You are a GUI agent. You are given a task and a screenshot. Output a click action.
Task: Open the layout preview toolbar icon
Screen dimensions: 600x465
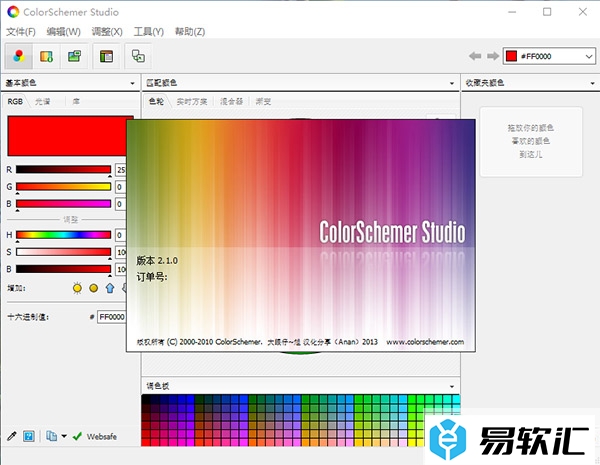106,56
